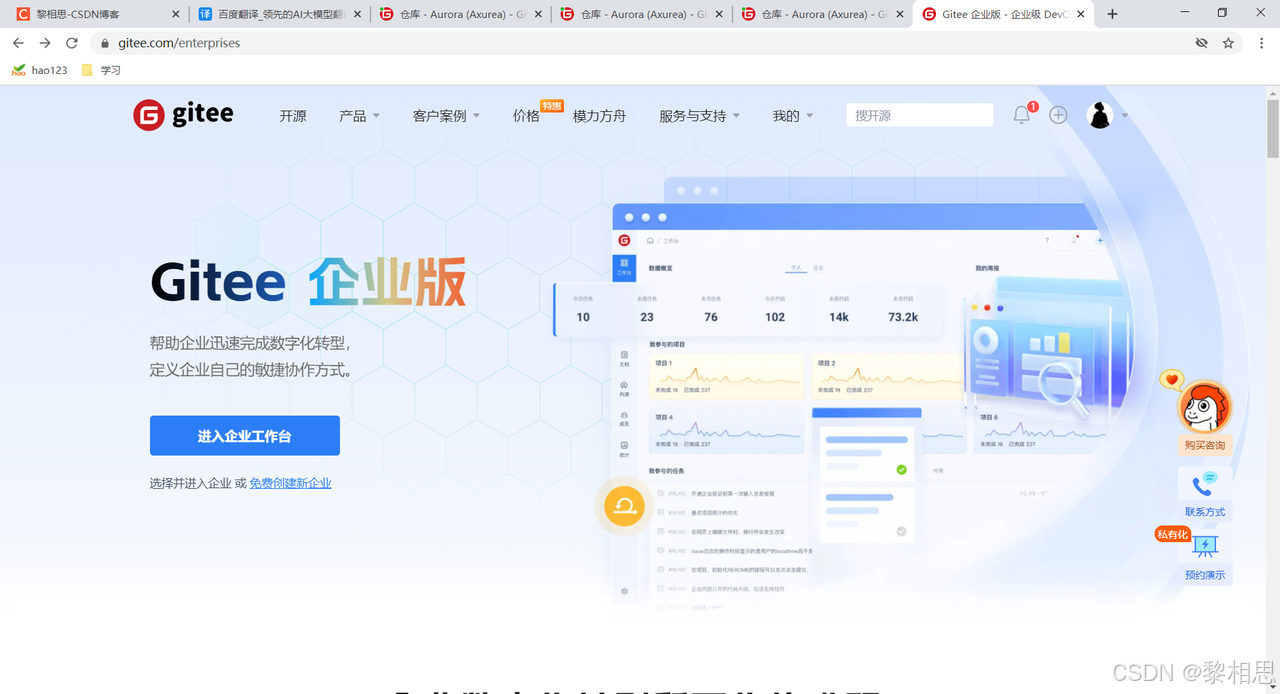Screen dimensions: 1280x694
Task: Open the user avatar menu
Action: 1100,115
